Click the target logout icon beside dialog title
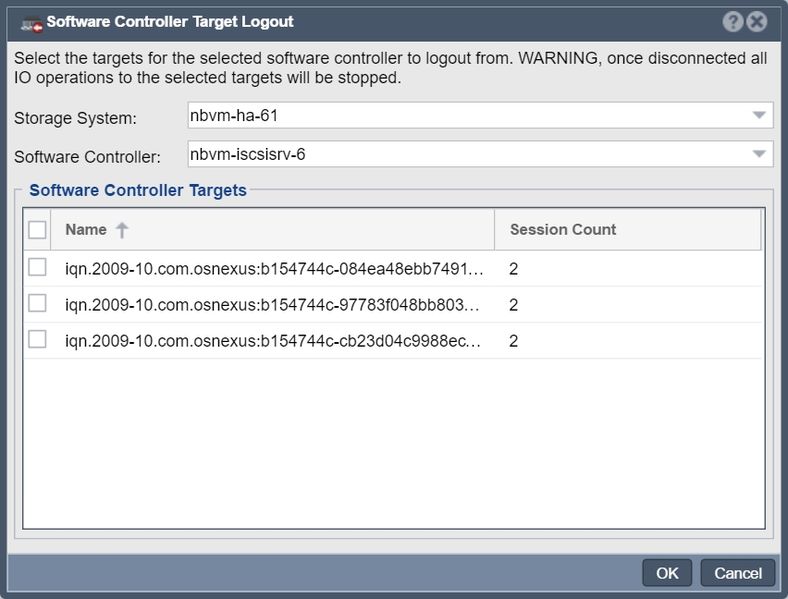 point(32,24)
